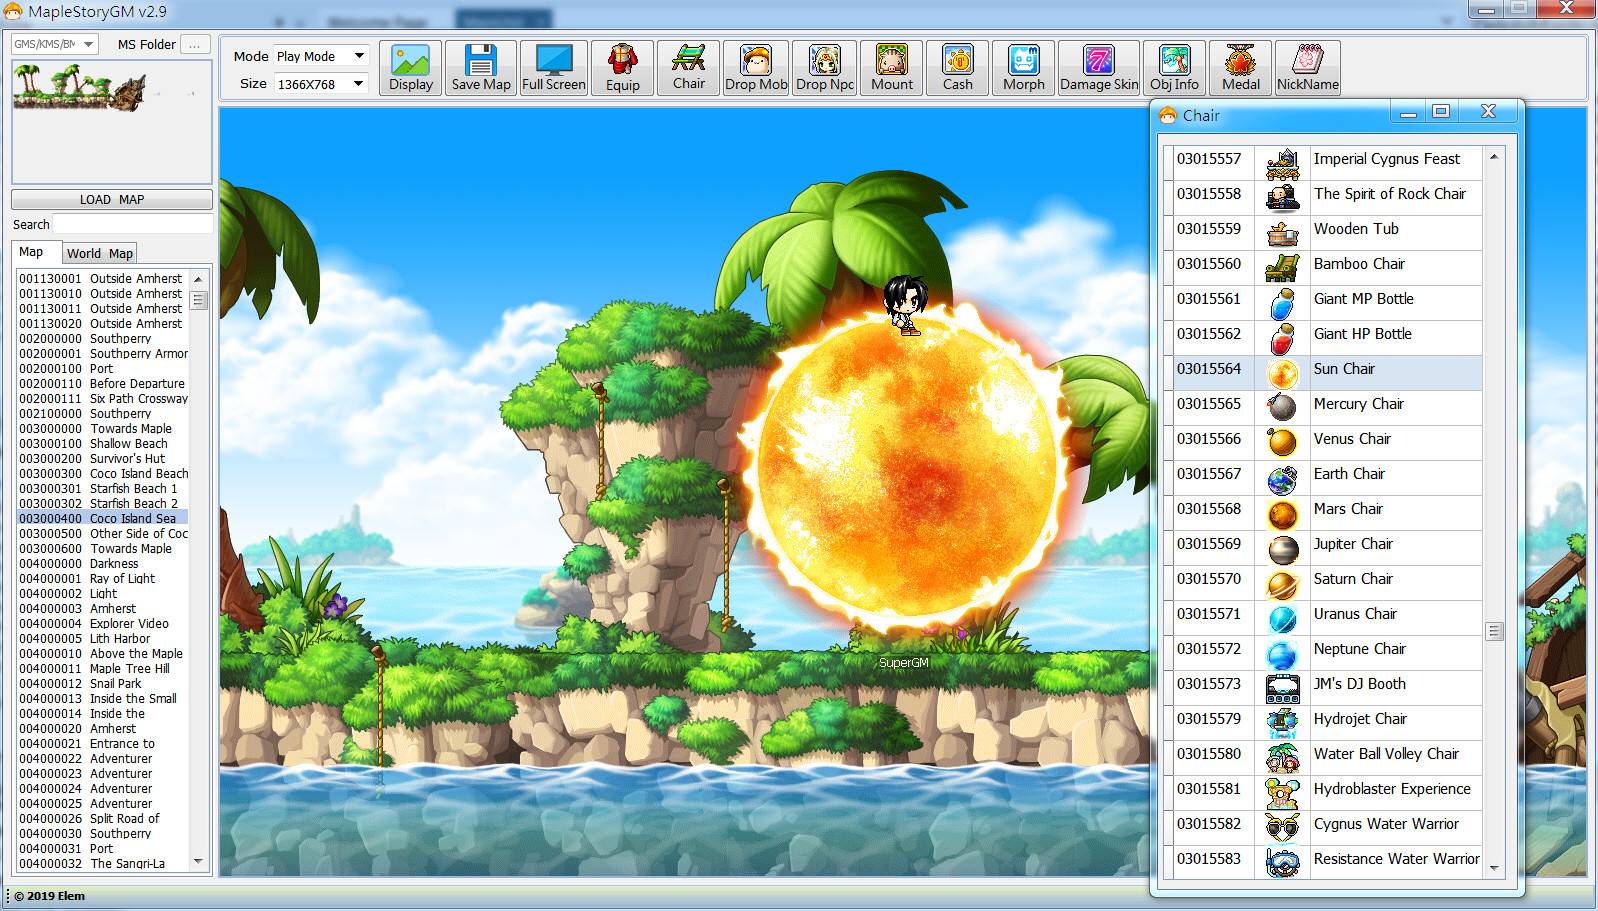The image size is (1598, 911).
Task: Click the Chair list scrollbar thumb
Action: pos(1494,631)
